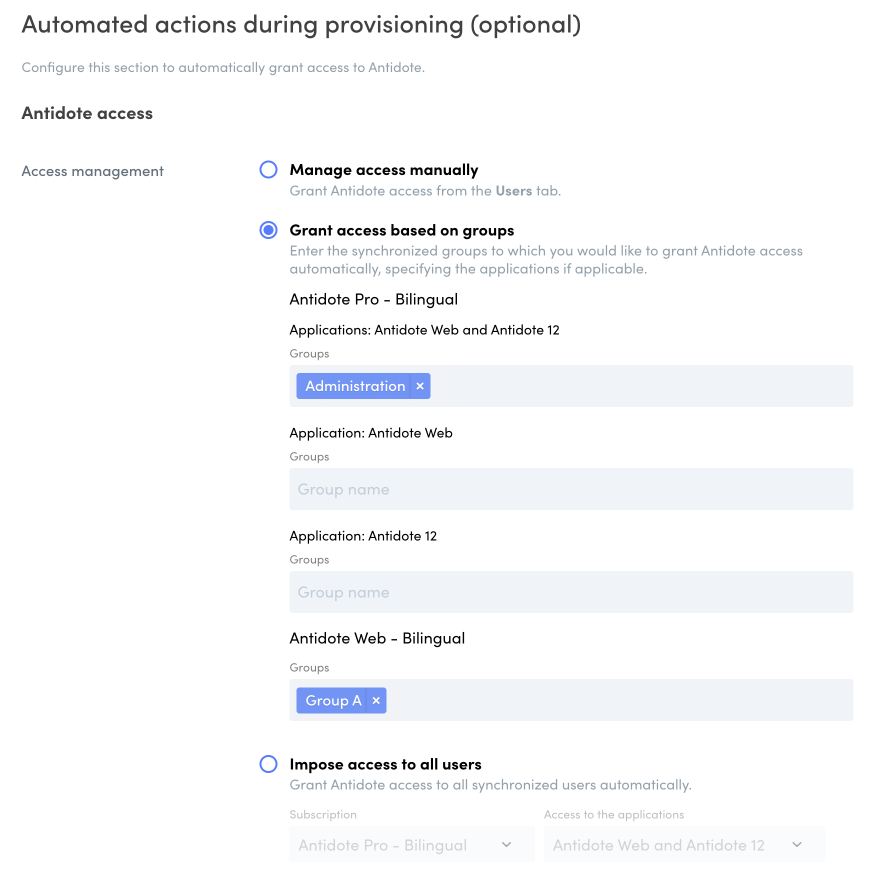The width and height of the screenshot is (887, 888).
Task: Expand the Access to the applications dropdown
Action: coord(684,845)
